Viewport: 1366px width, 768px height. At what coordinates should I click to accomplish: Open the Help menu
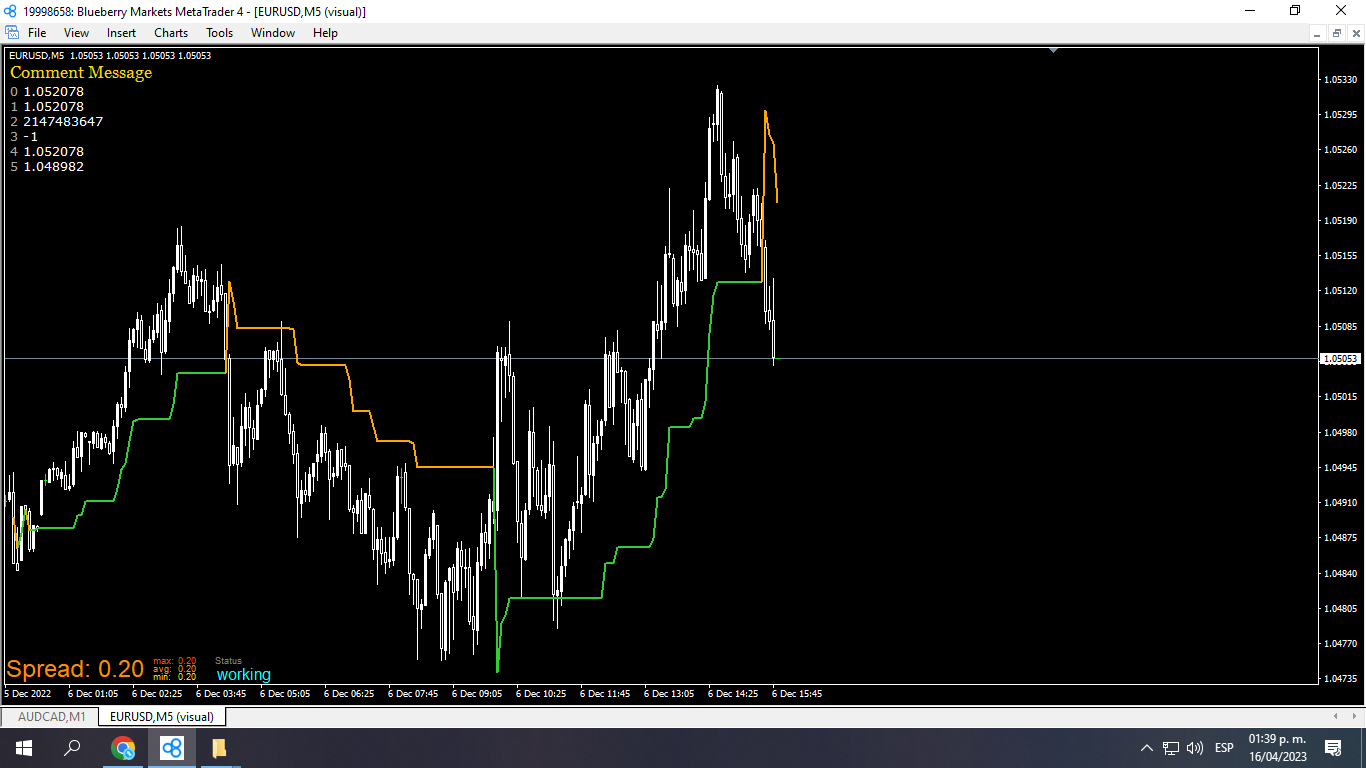point(325,33)
